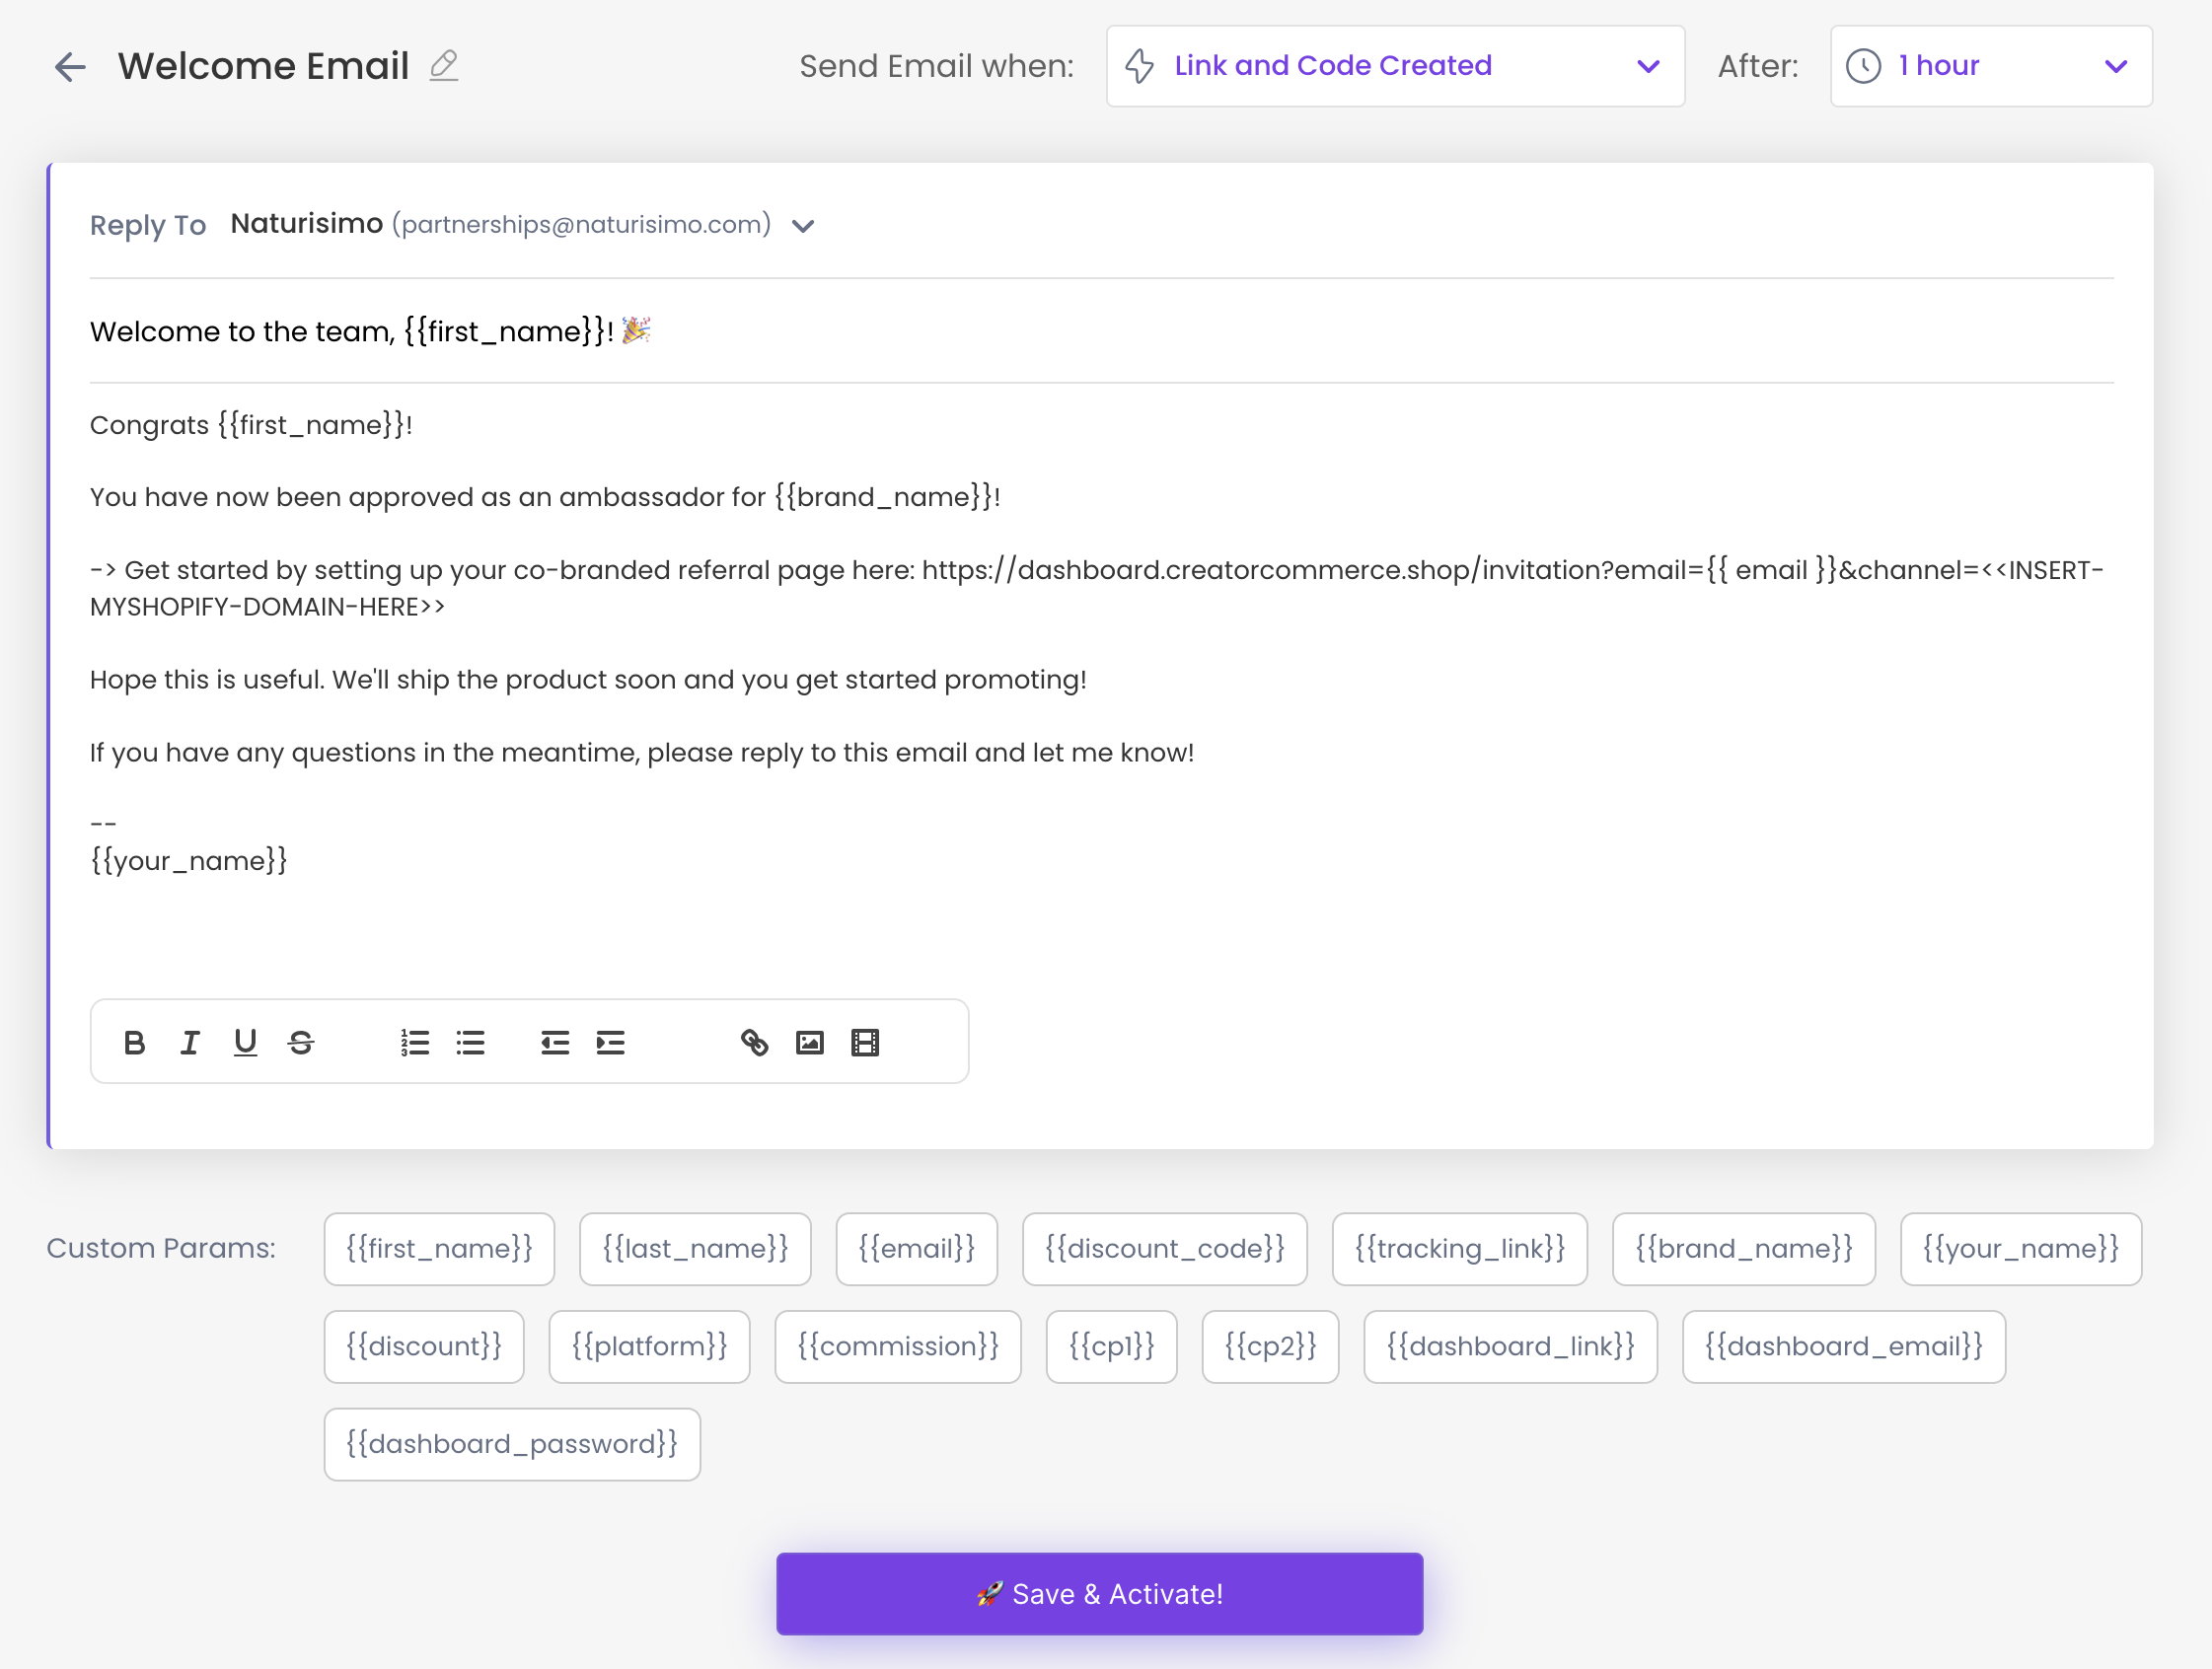2212x1669 pixels.
Task: Decrease the indent level
Action: (555, 1043)
